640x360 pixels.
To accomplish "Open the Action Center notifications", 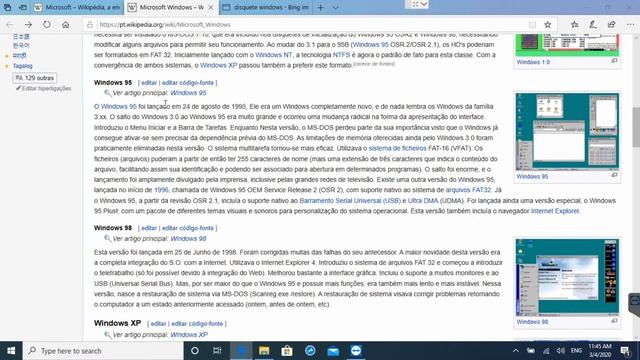I will coord(625,351).
